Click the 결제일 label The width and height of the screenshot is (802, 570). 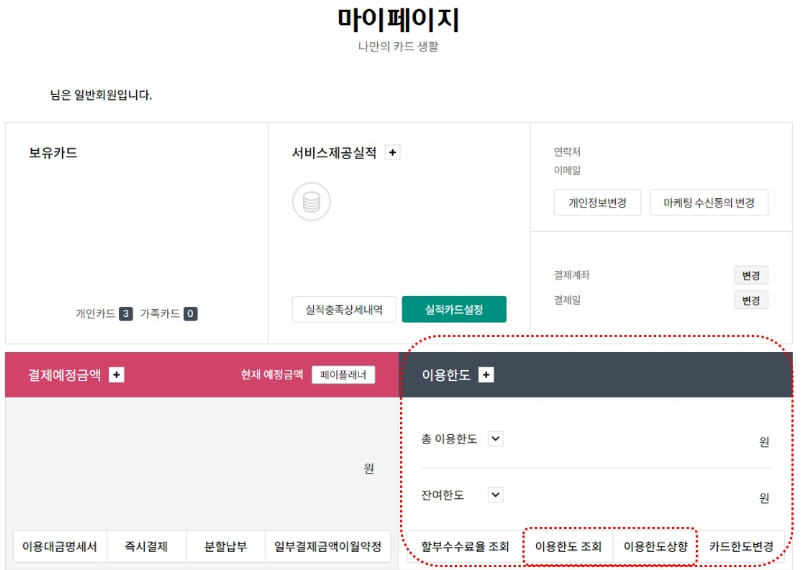tap(567, 300)
